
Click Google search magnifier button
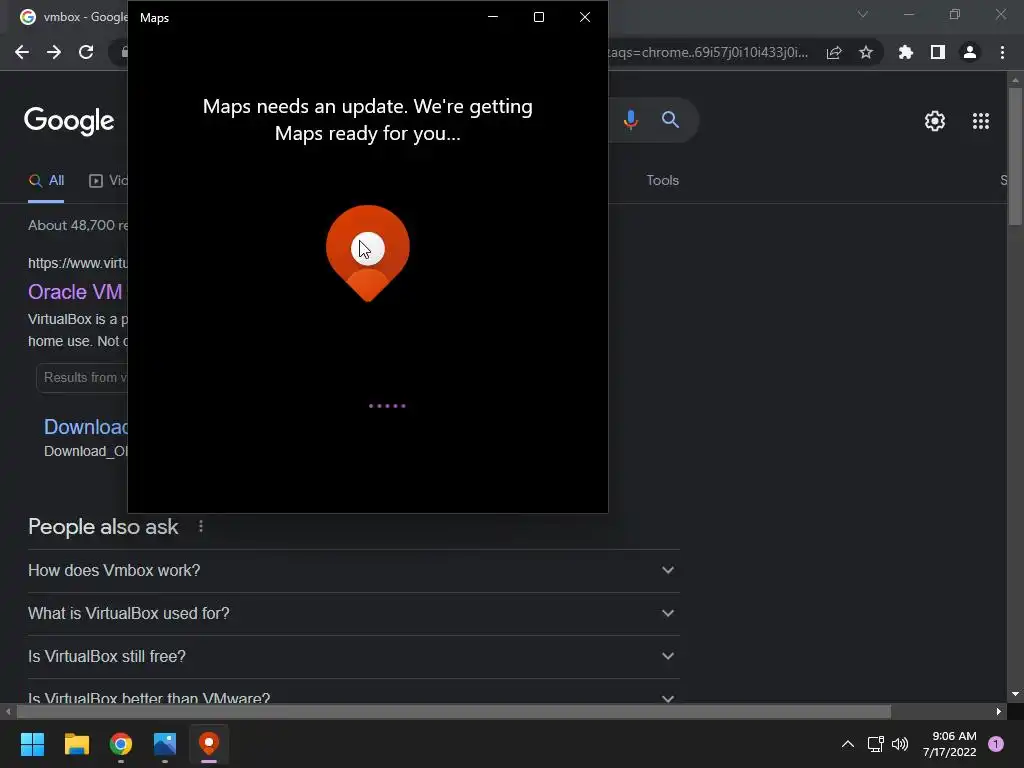point(670,120)
